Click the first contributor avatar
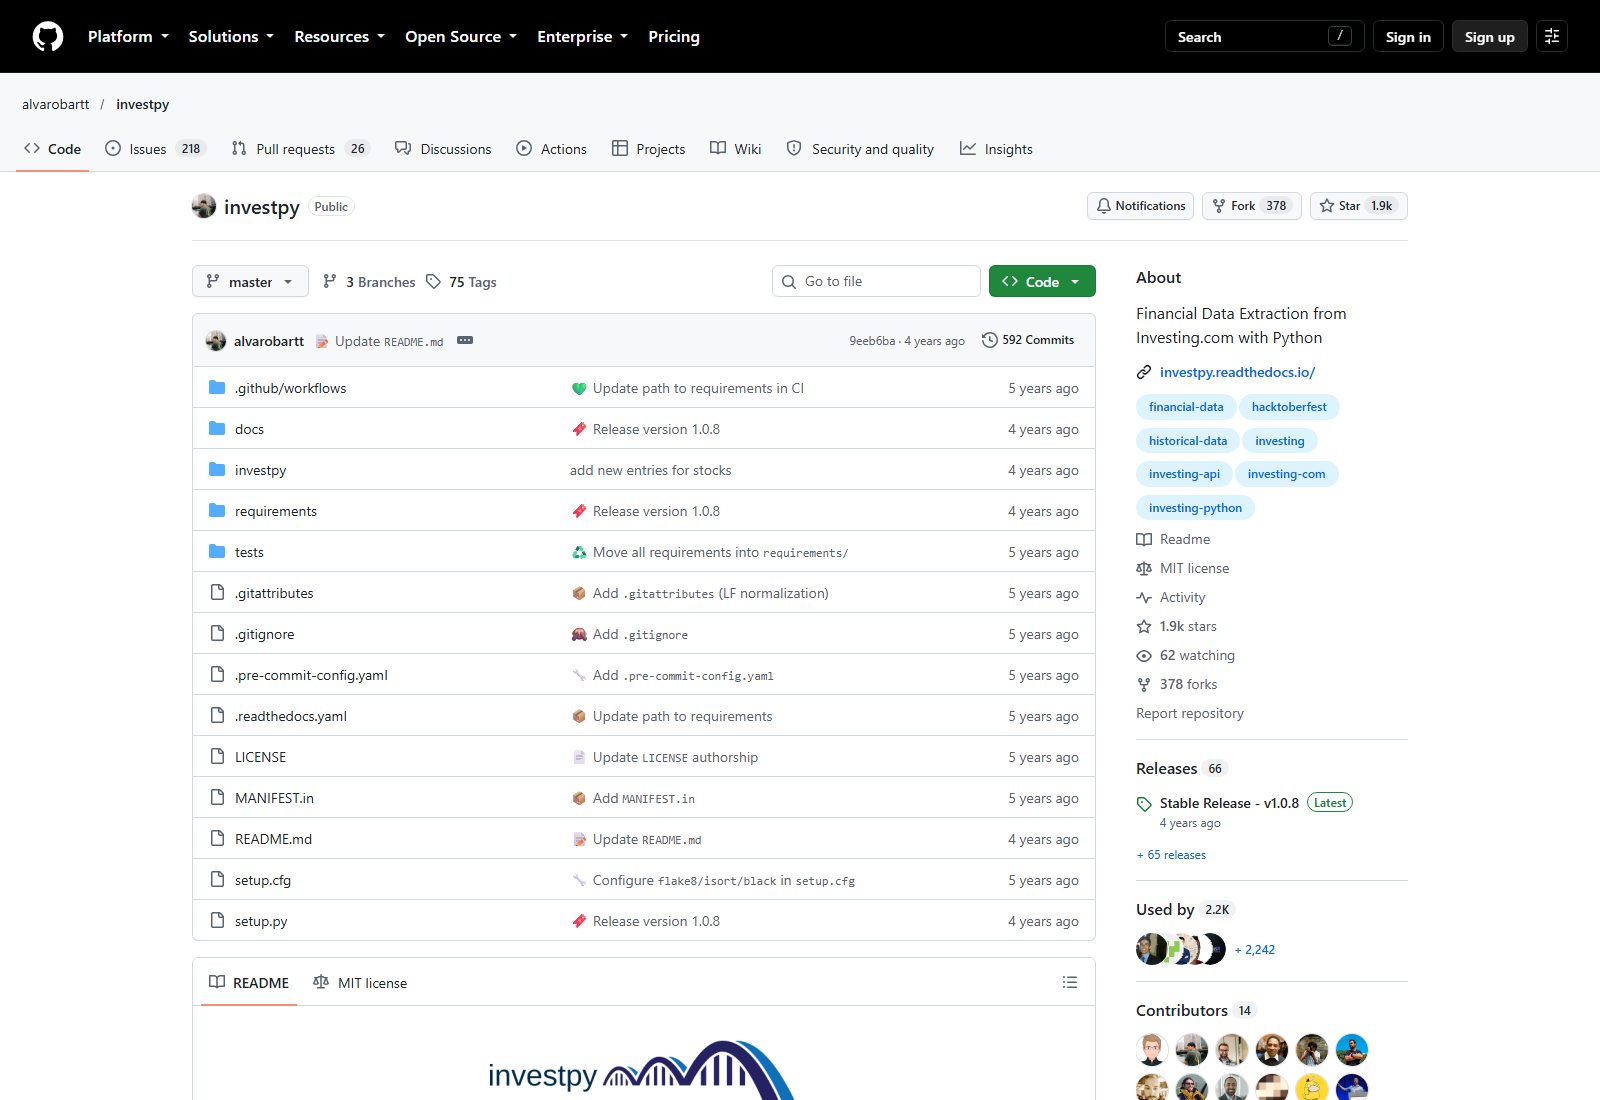 [1152, 1050]
